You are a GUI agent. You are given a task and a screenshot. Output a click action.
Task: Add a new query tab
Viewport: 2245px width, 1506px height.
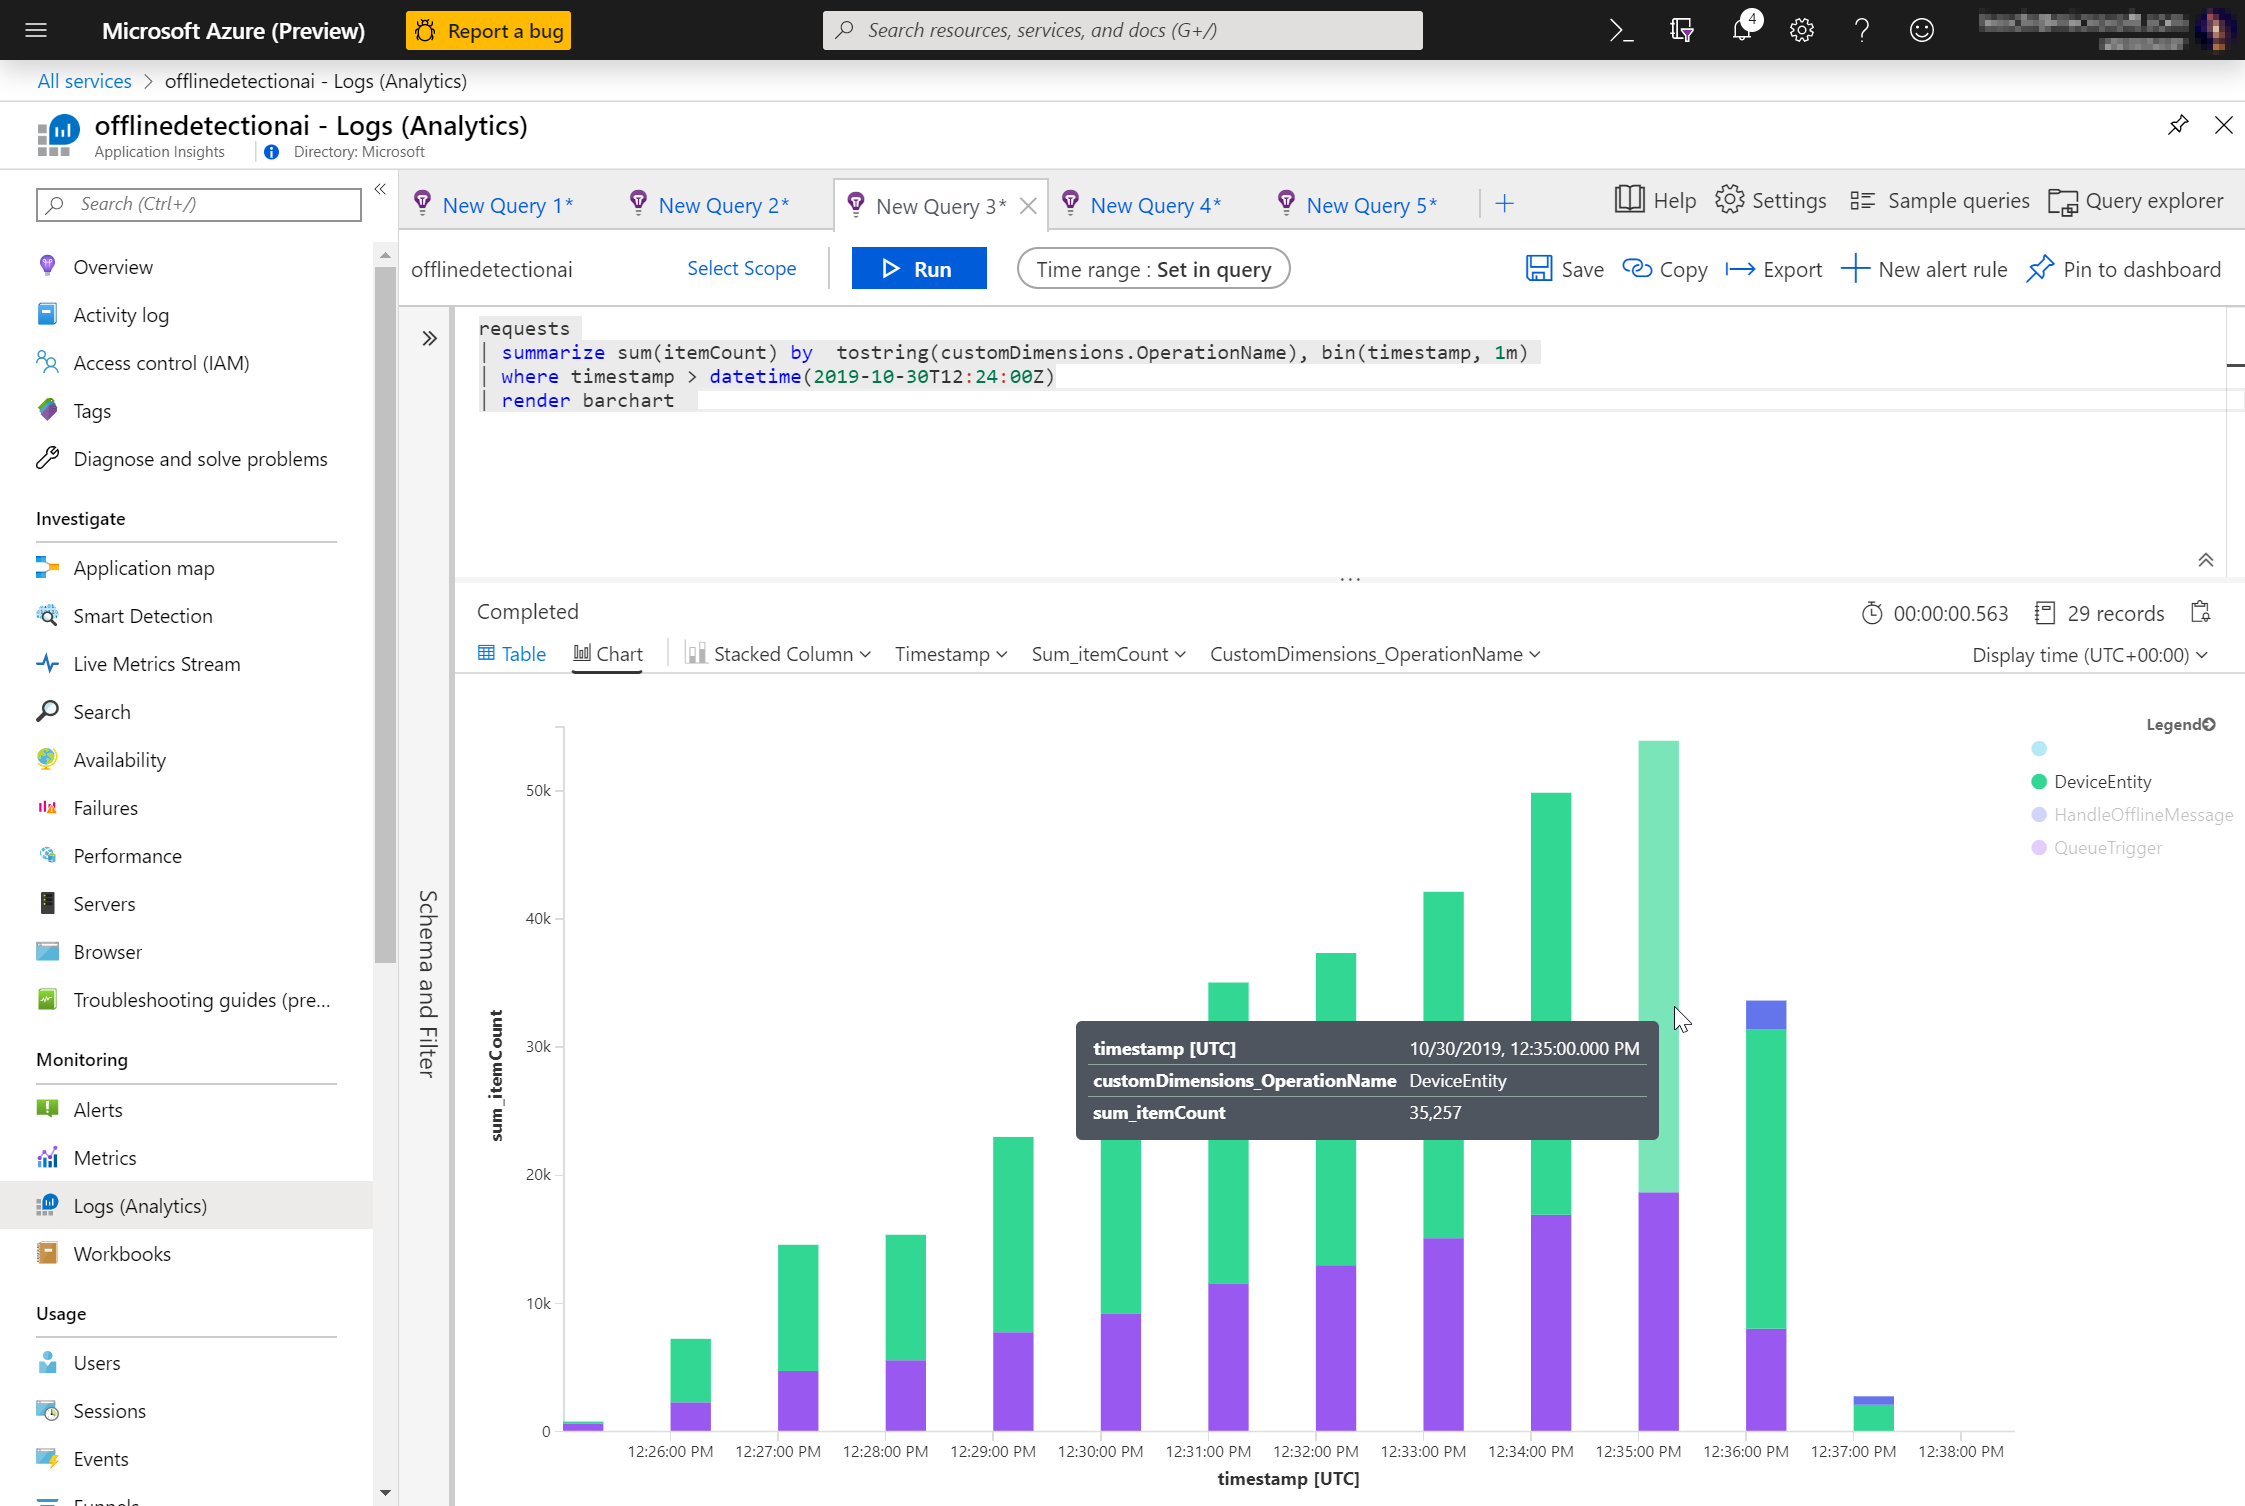click(1504, 205)
